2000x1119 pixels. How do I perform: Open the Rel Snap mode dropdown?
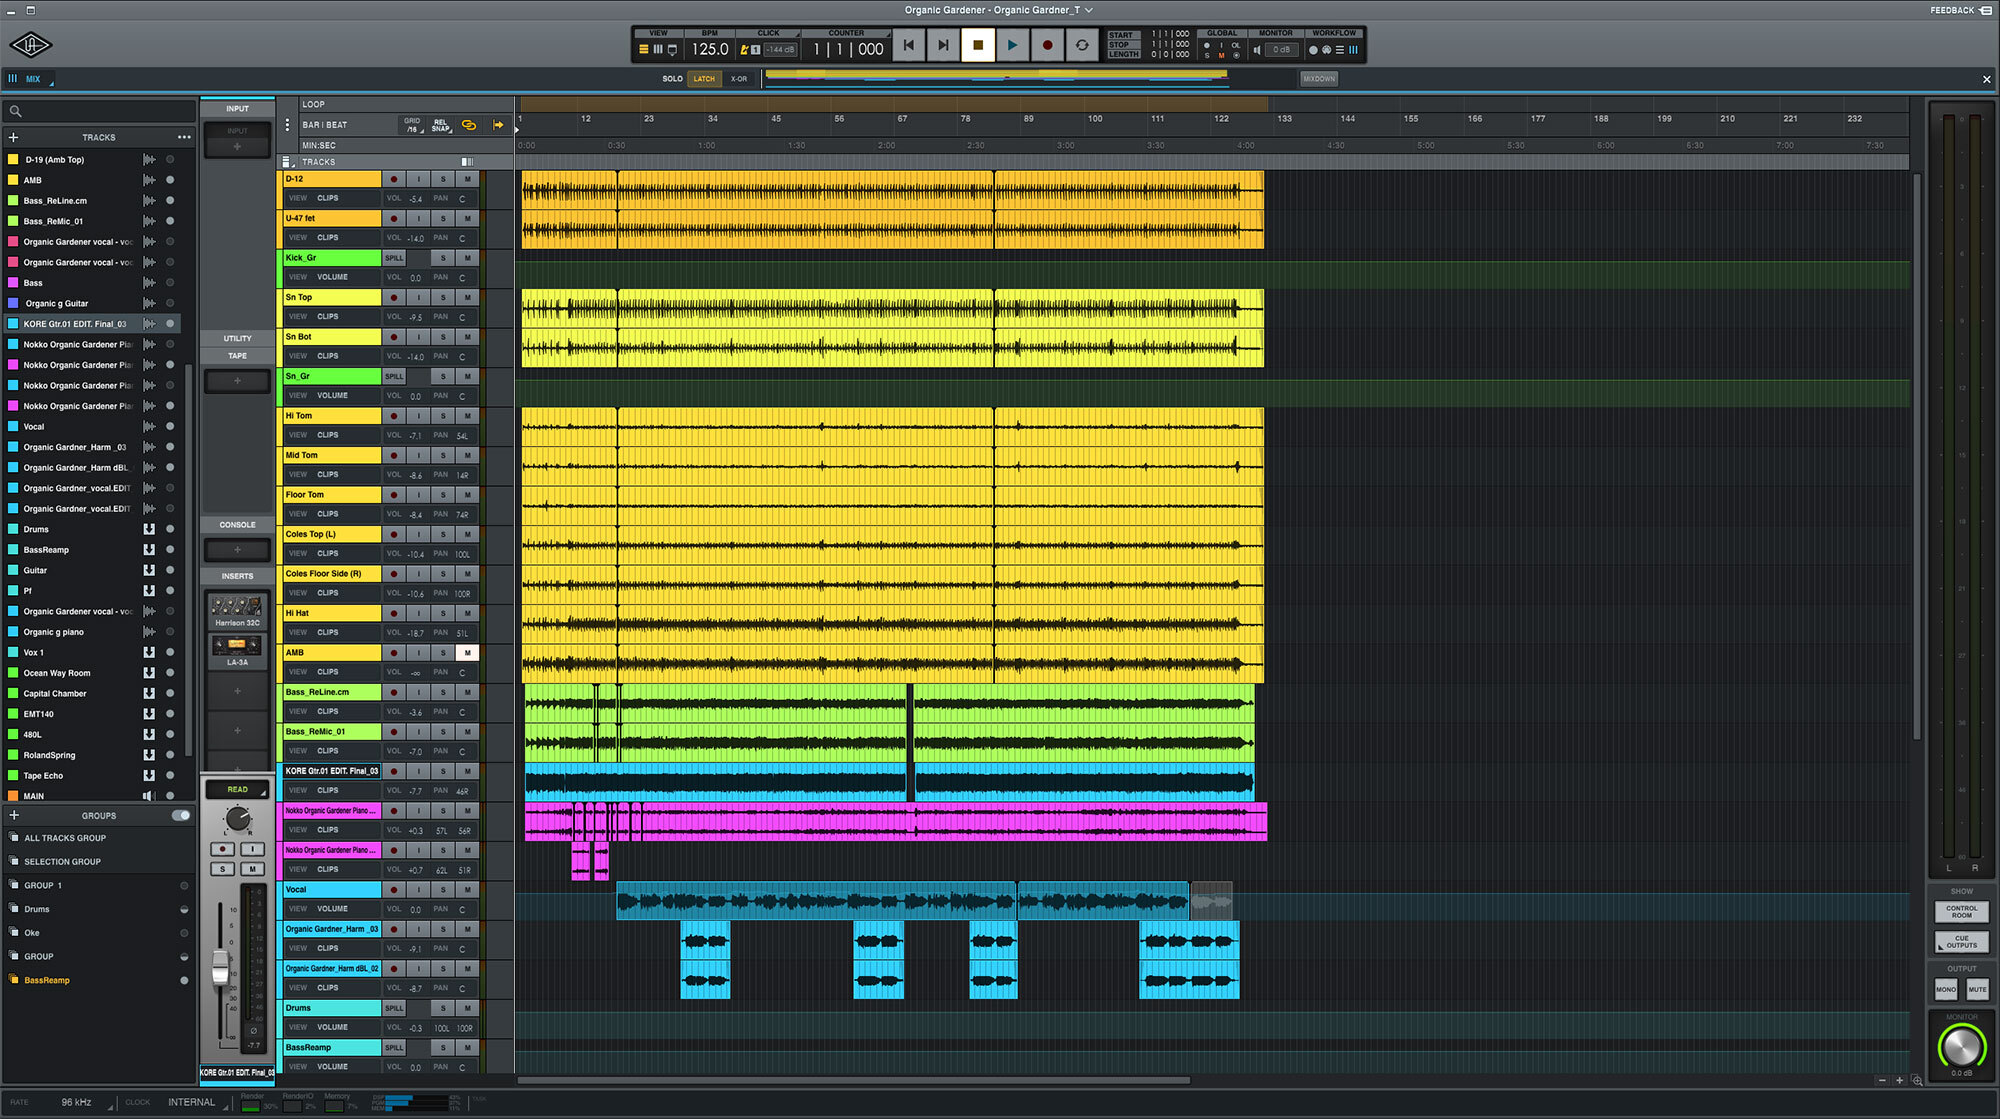[x=441, y=125]
